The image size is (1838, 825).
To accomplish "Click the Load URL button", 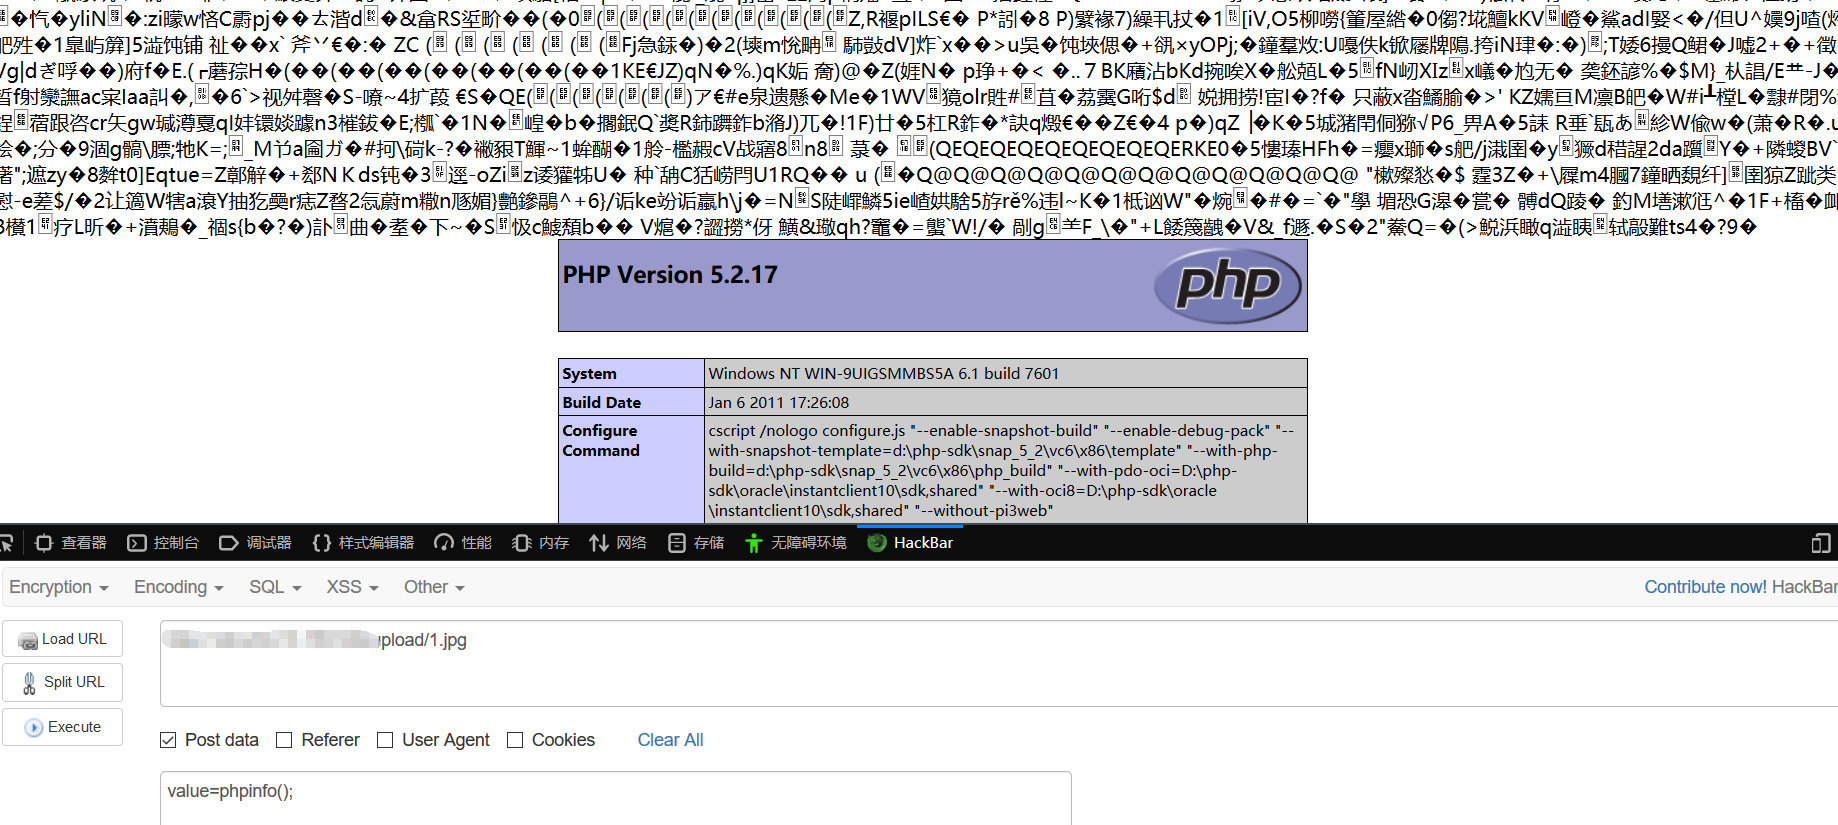I will point(63,639).
